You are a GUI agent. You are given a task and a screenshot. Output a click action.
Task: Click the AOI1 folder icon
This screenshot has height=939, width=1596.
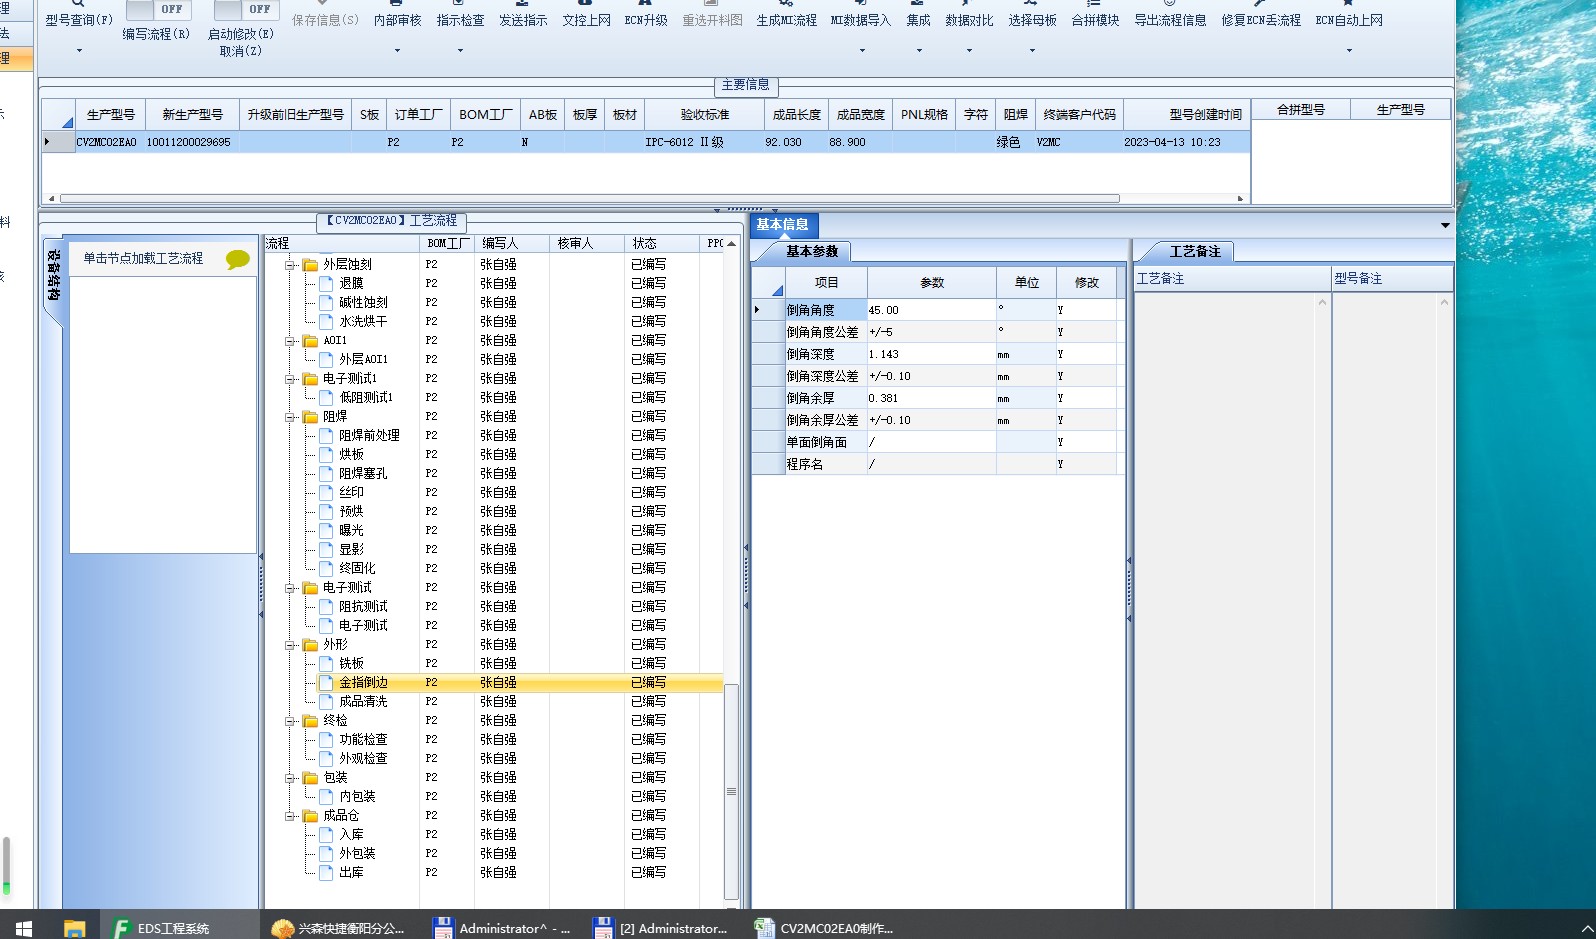pos(310,341)
